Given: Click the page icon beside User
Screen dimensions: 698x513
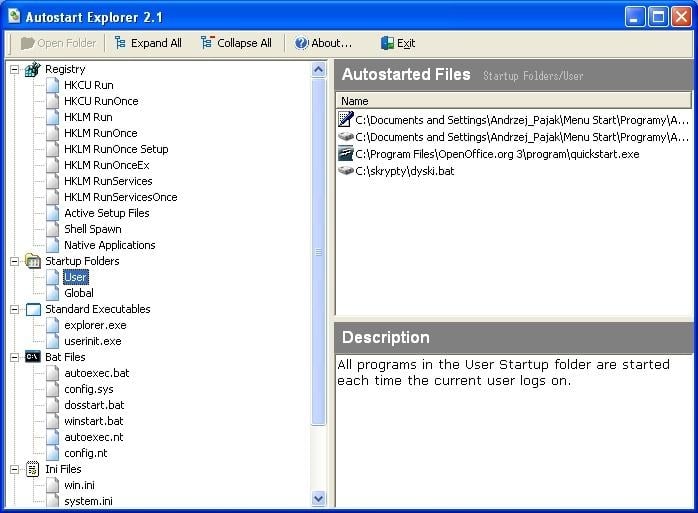Looking at the screenshot, I should (53, 277).
